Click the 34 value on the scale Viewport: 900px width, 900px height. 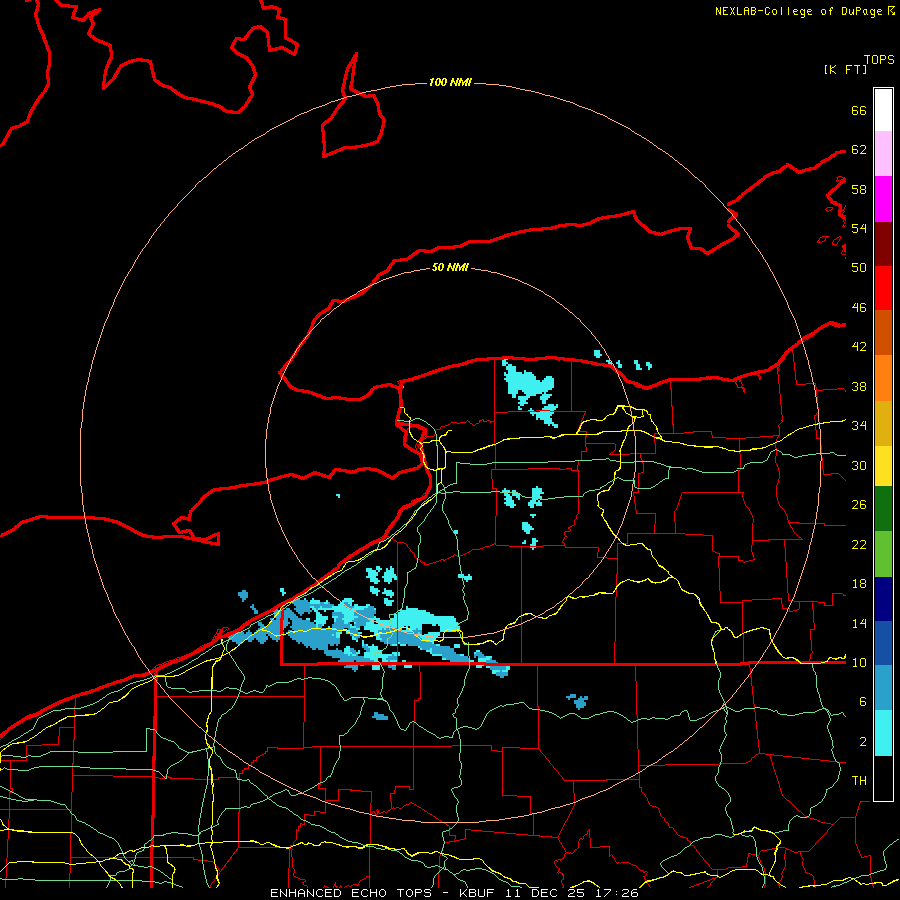(x=859, y=425)
